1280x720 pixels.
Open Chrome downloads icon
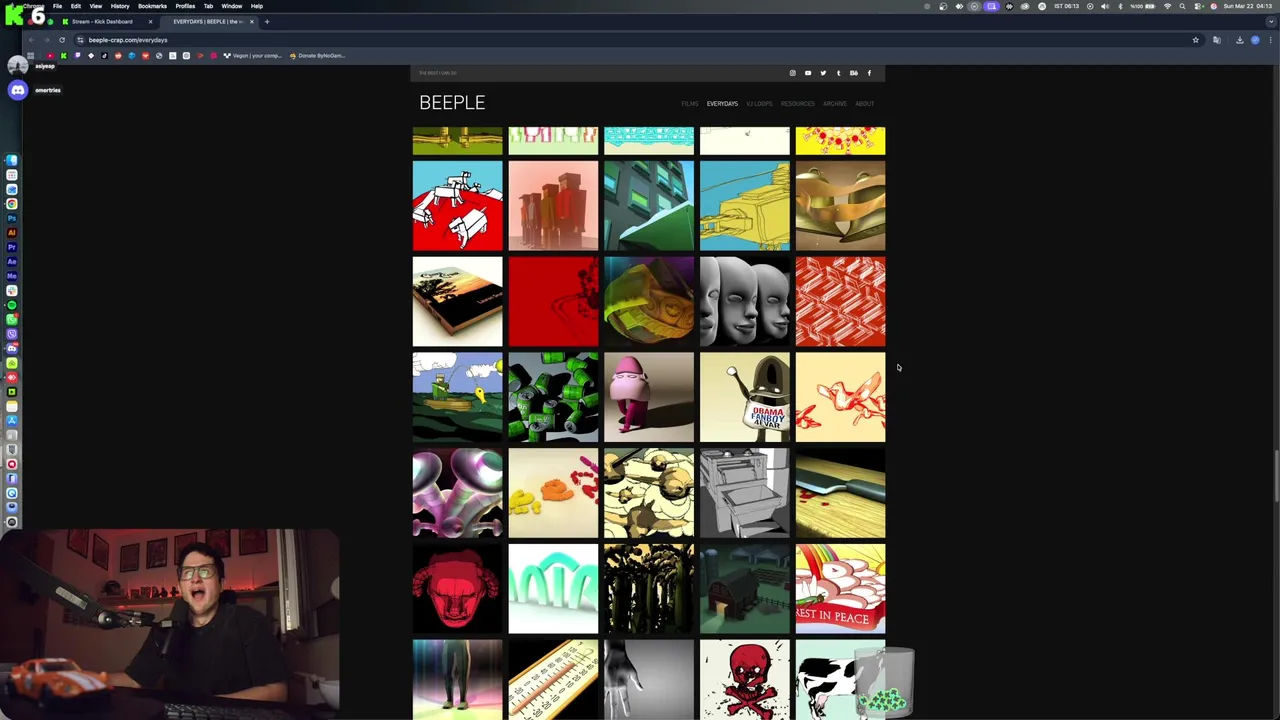tap(1239, 40)
